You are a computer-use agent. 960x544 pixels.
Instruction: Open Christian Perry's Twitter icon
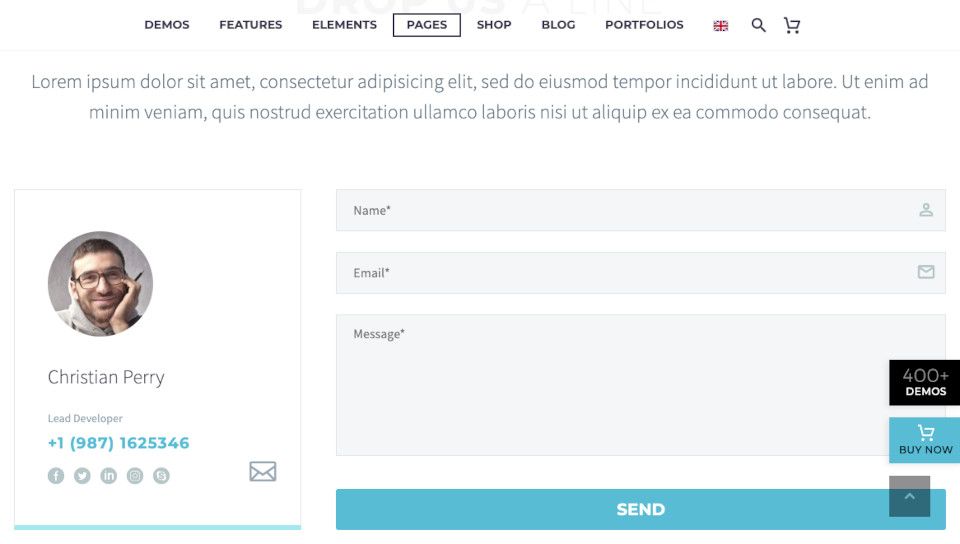pos(82,475)
